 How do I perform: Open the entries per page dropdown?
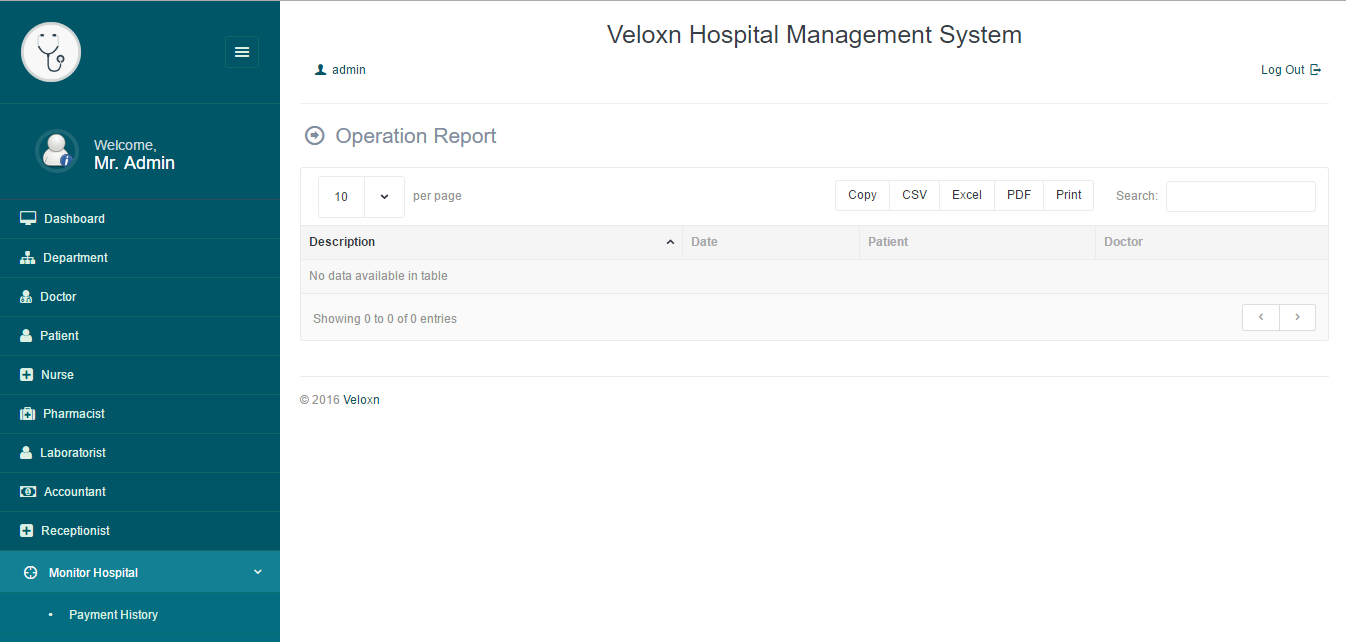pyautogui.click(x=361, y=197)
